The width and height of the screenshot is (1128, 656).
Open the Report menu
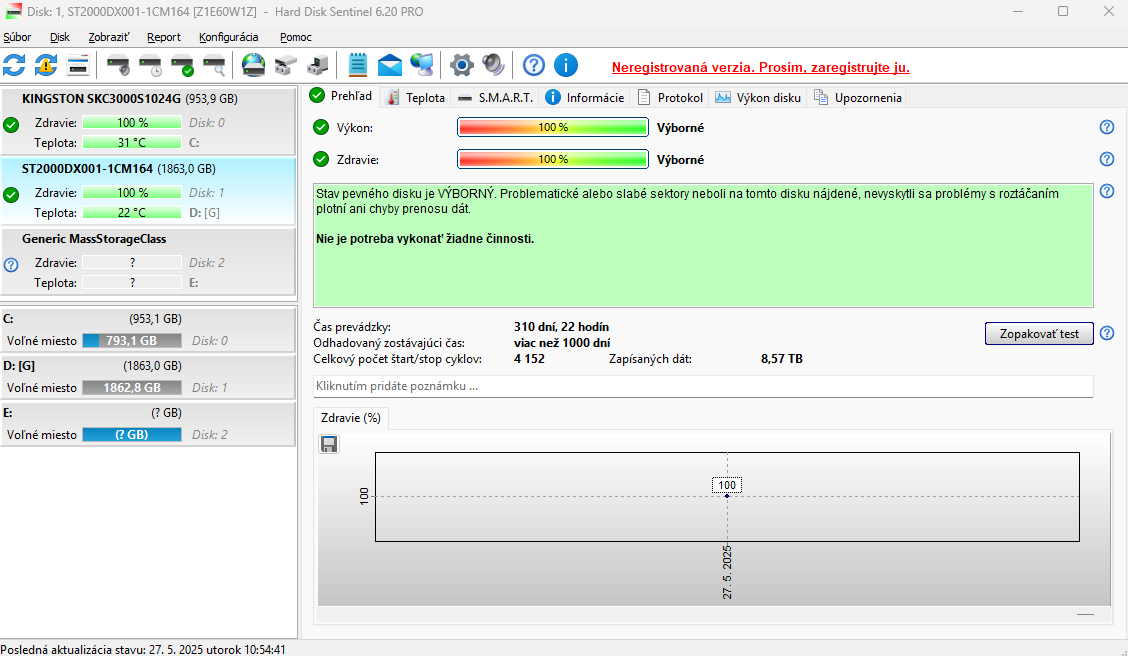164,37
